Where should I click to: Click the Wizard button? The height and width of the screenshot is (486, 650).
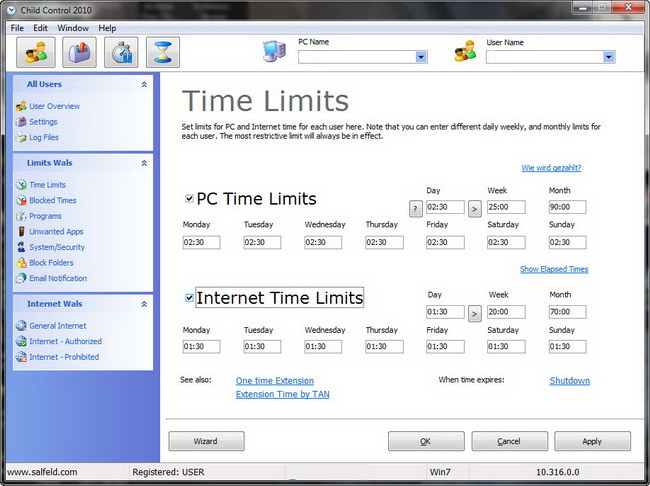[206, 441]
